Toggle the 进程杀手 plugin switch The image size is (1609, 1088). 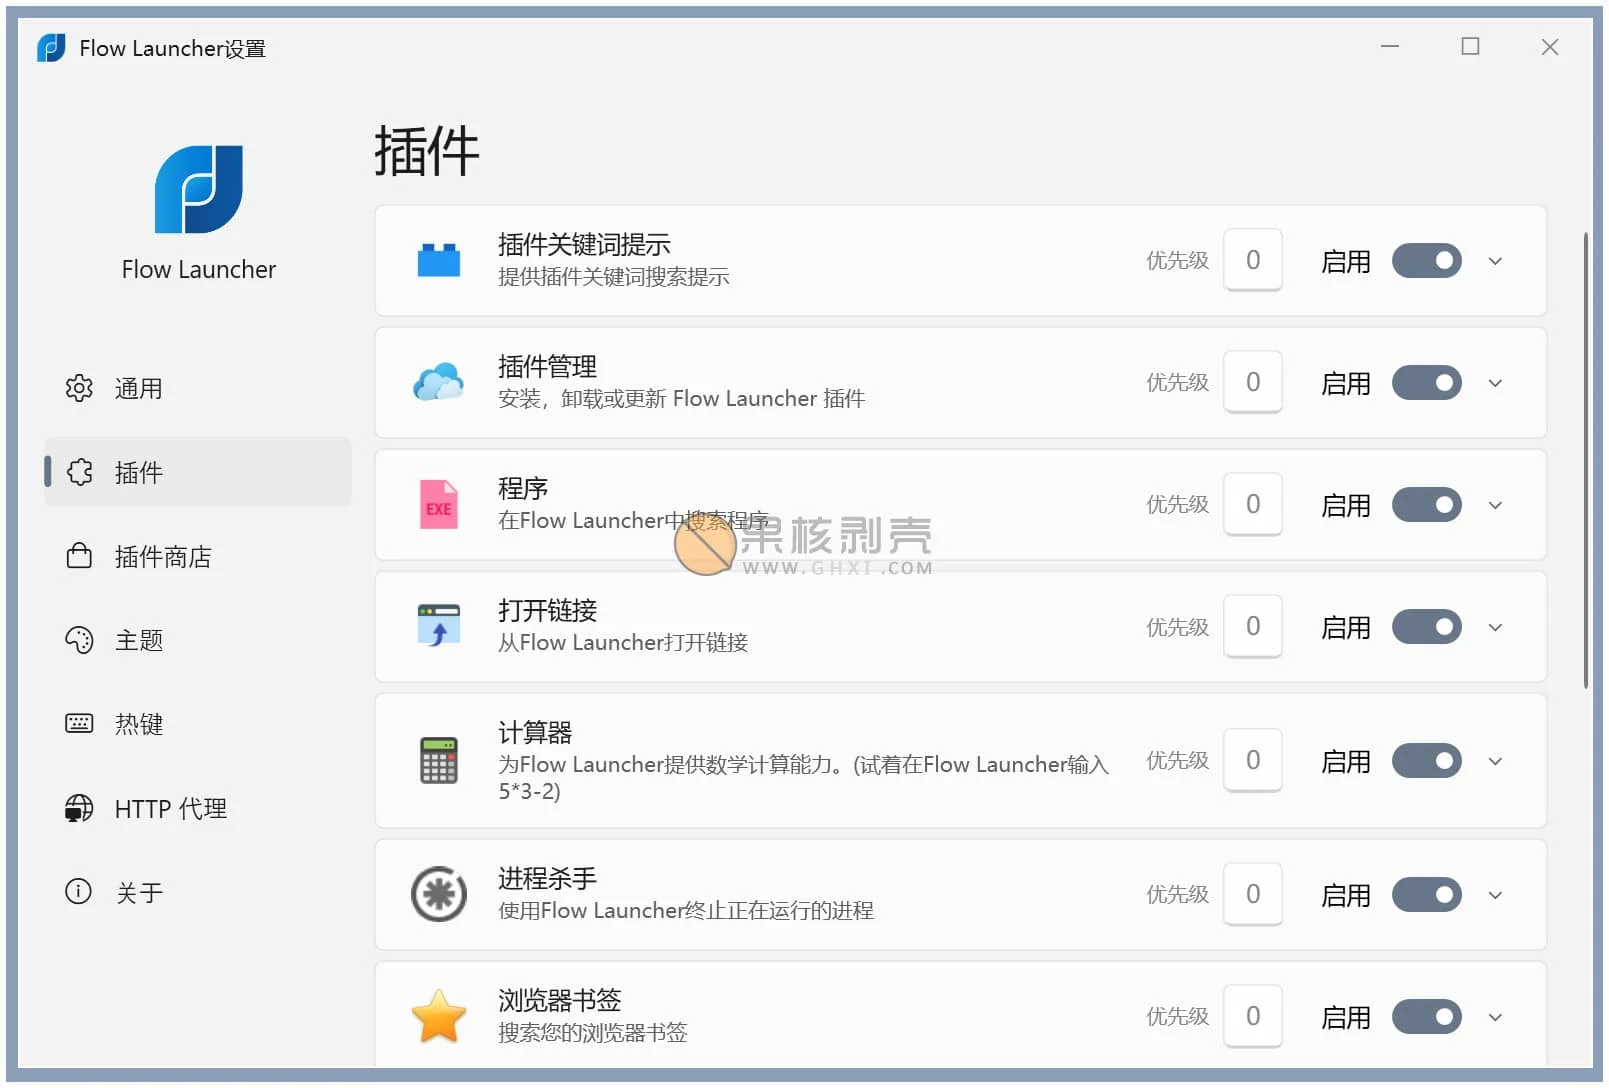[1427, 895]
